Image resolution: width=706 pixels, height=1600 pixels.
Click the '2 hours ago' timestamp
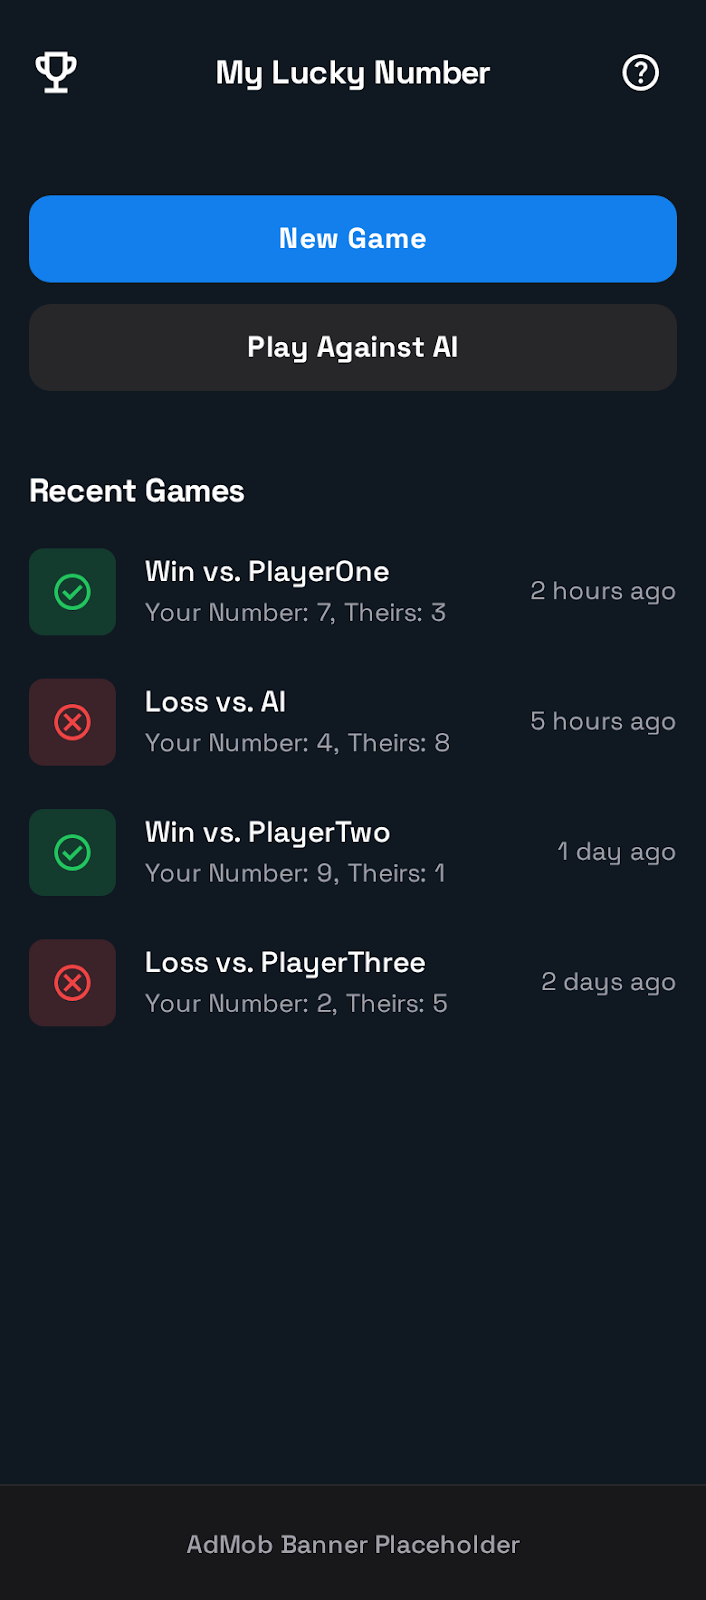602,591
